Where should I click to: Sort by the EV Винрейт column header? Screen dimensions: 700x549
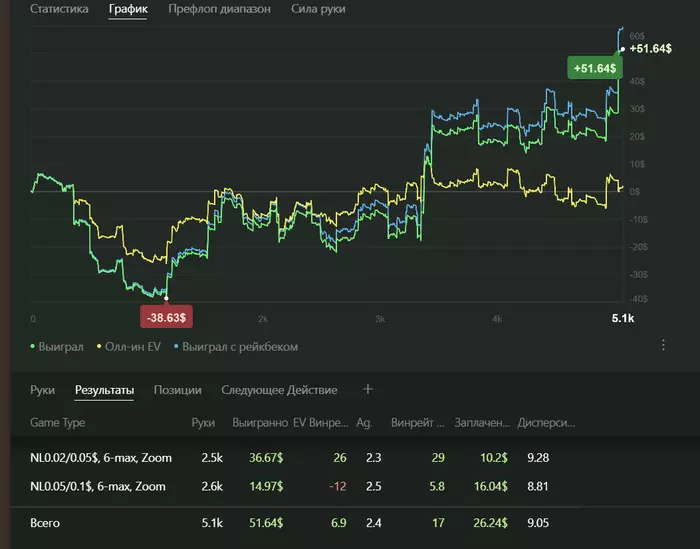coord(321,423)
